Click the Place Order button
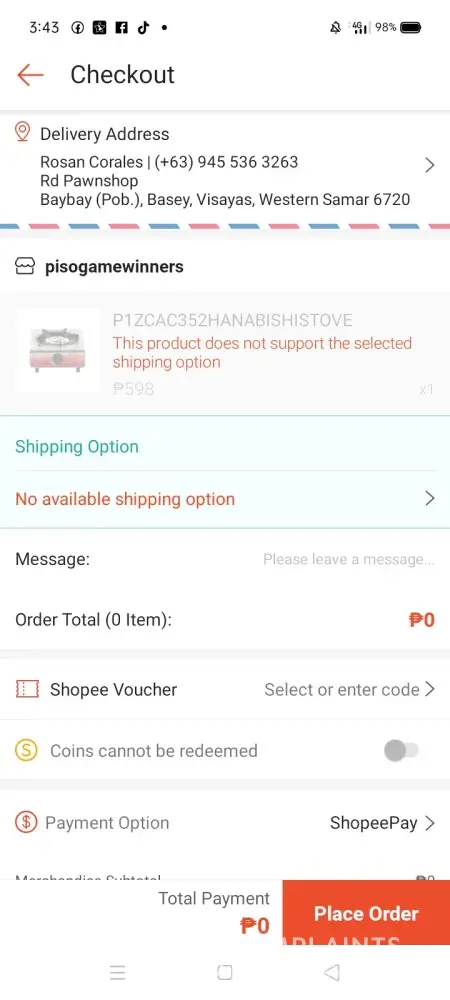 pos(366,913)
